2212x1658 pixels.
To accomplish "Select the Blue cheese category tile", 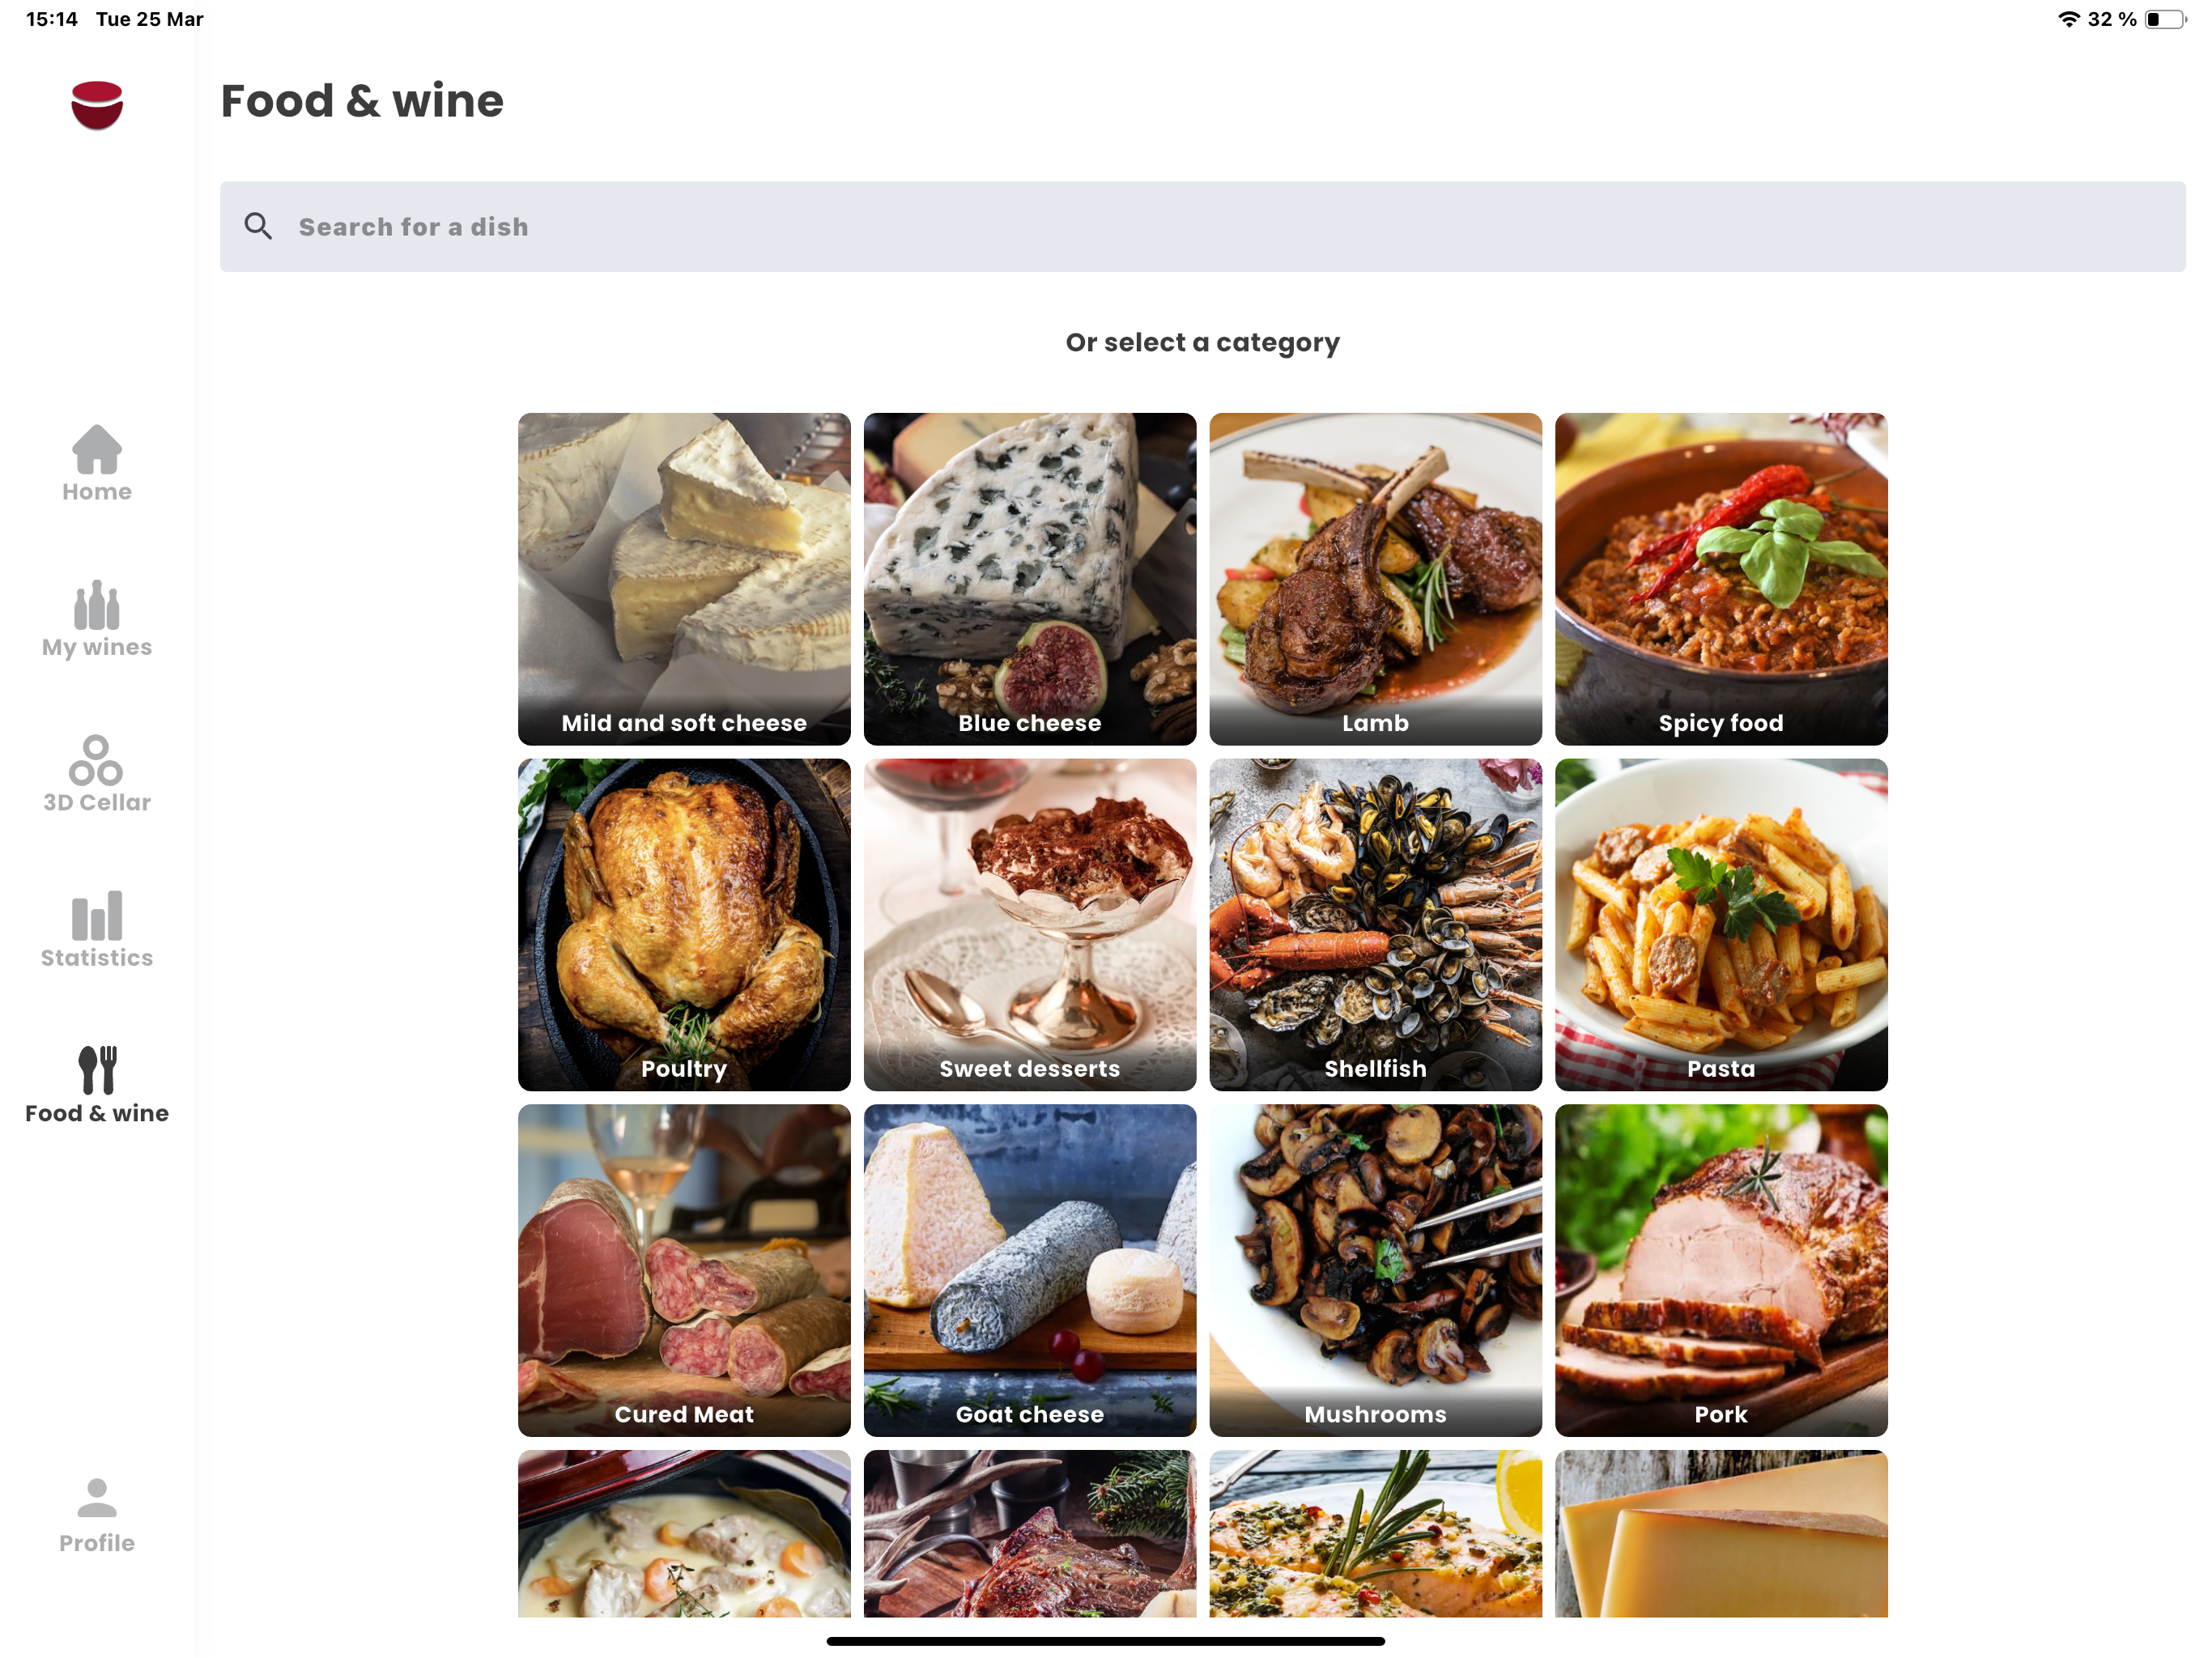I will (1030, 579).
